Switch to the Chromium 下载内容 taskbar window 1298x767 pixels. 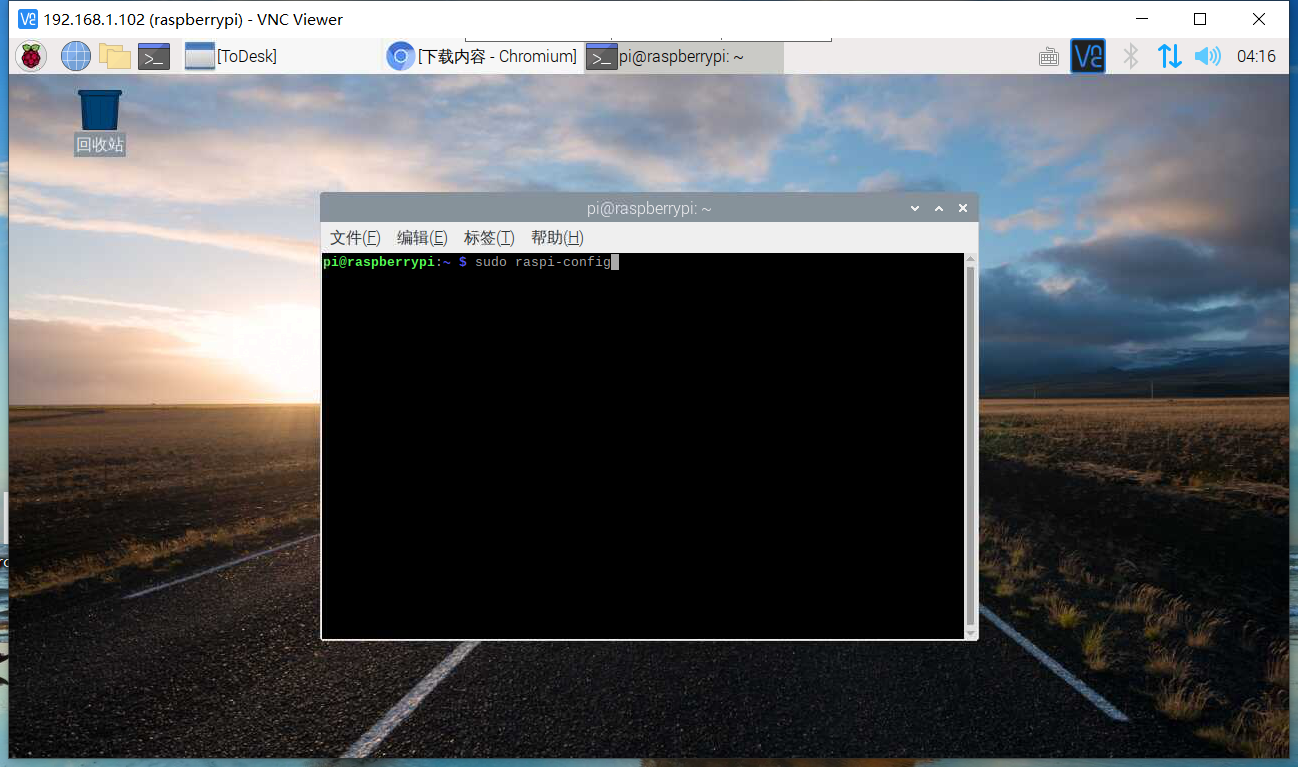(x=482, y=57)
